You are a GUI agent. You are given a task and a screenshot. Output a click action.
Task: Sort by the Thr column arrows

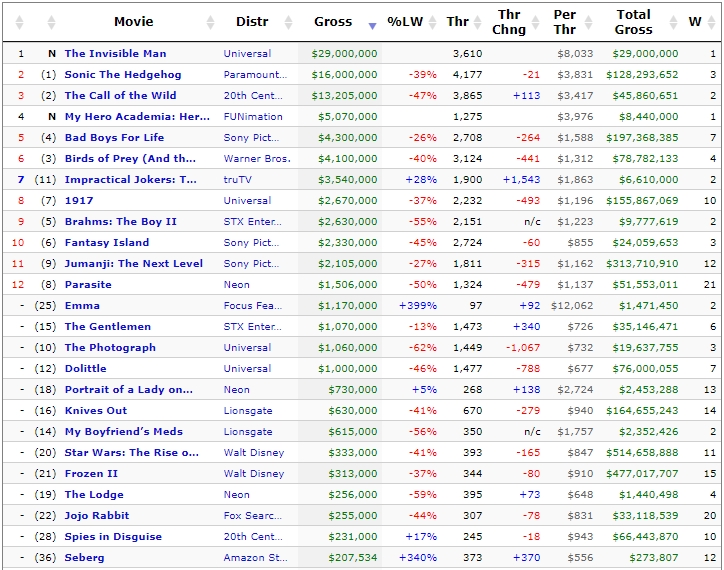pyautogui.click(x=478, y=22)
